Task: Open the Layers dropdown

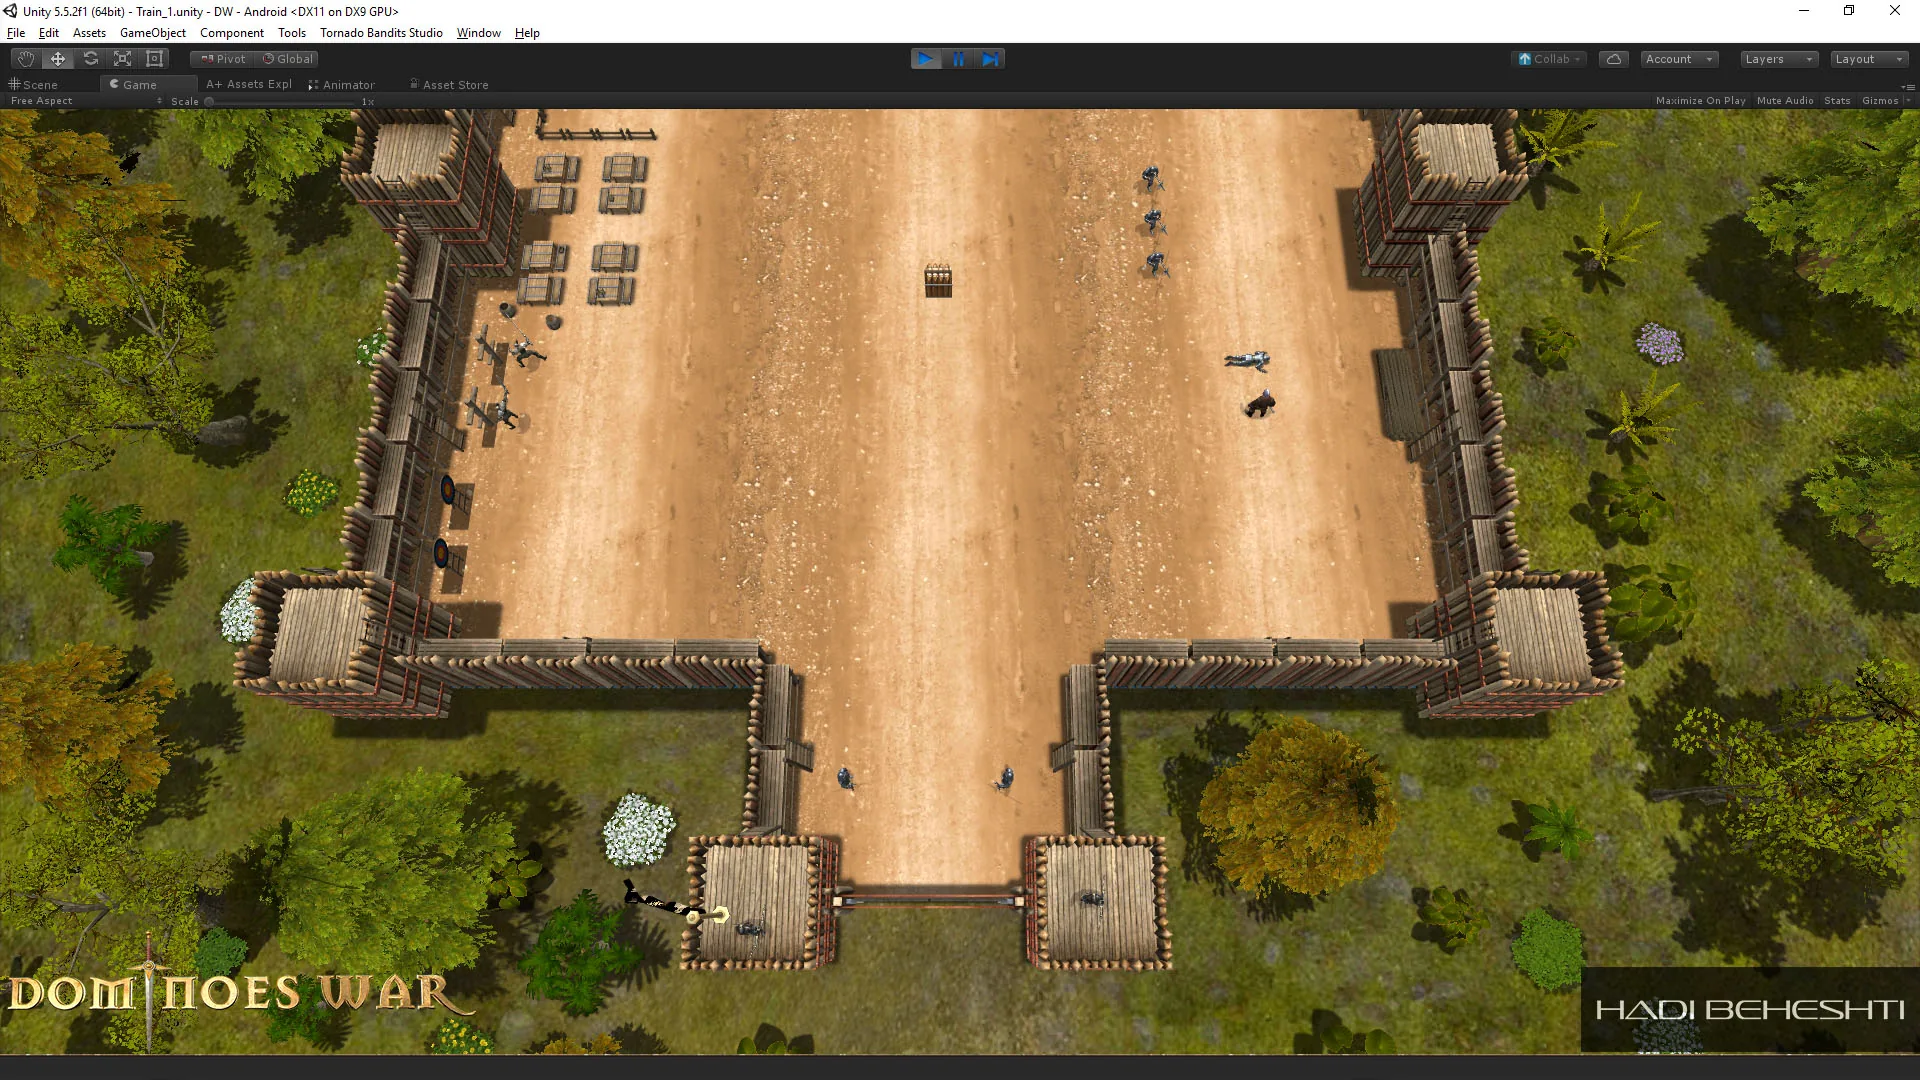Action: click(x=1778, y=59)
